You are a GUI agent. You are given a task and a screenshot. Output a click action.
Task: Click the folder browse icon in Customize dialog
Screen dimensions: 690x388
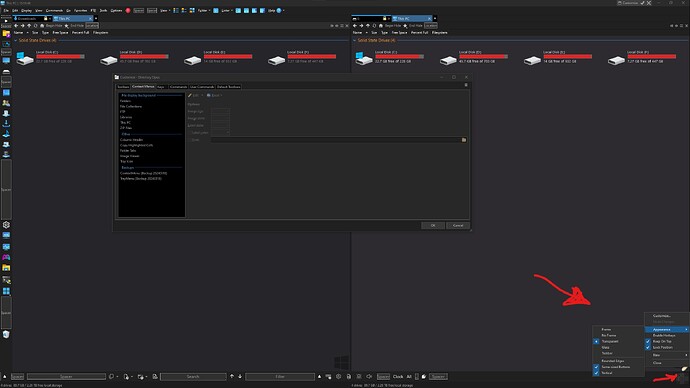[464, 140]
